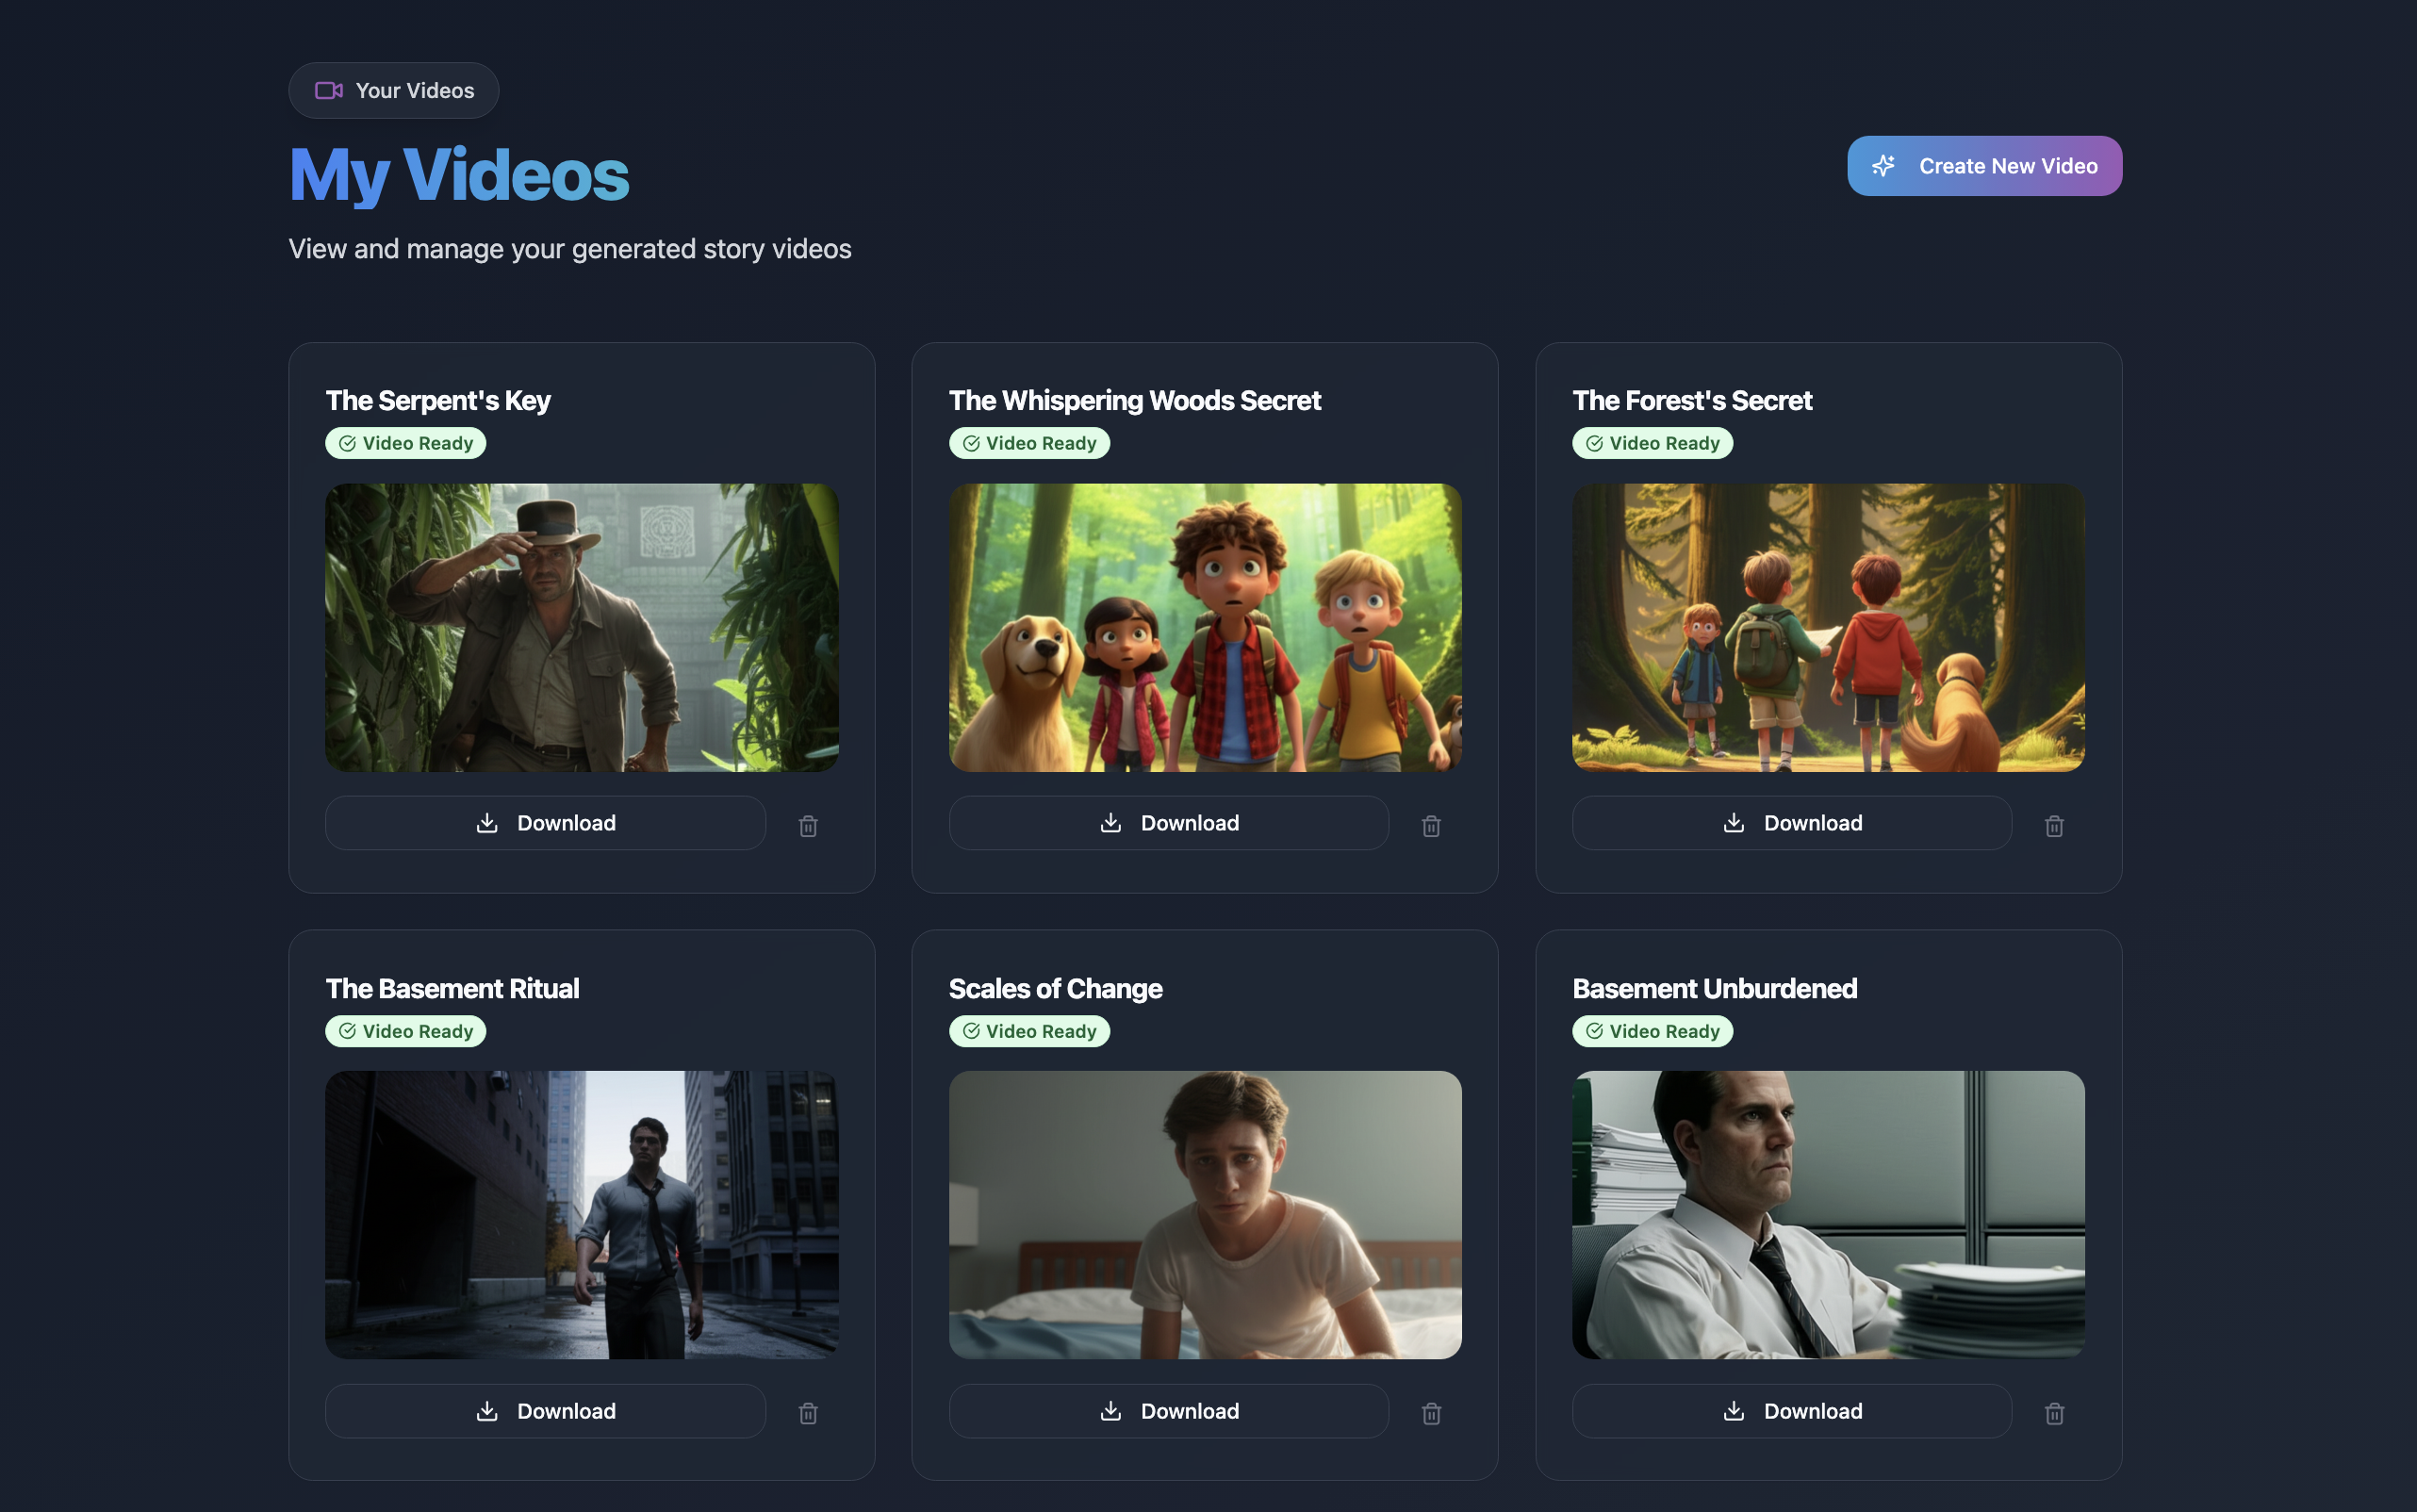
Task: Open Basement Unburdened office thumbnail
Action: [1827, 1214]
